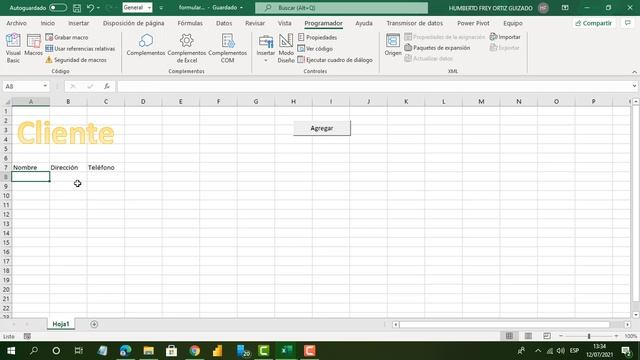Open the saved-status dropdown next to Guardado
640x360 pixels.
241,8
